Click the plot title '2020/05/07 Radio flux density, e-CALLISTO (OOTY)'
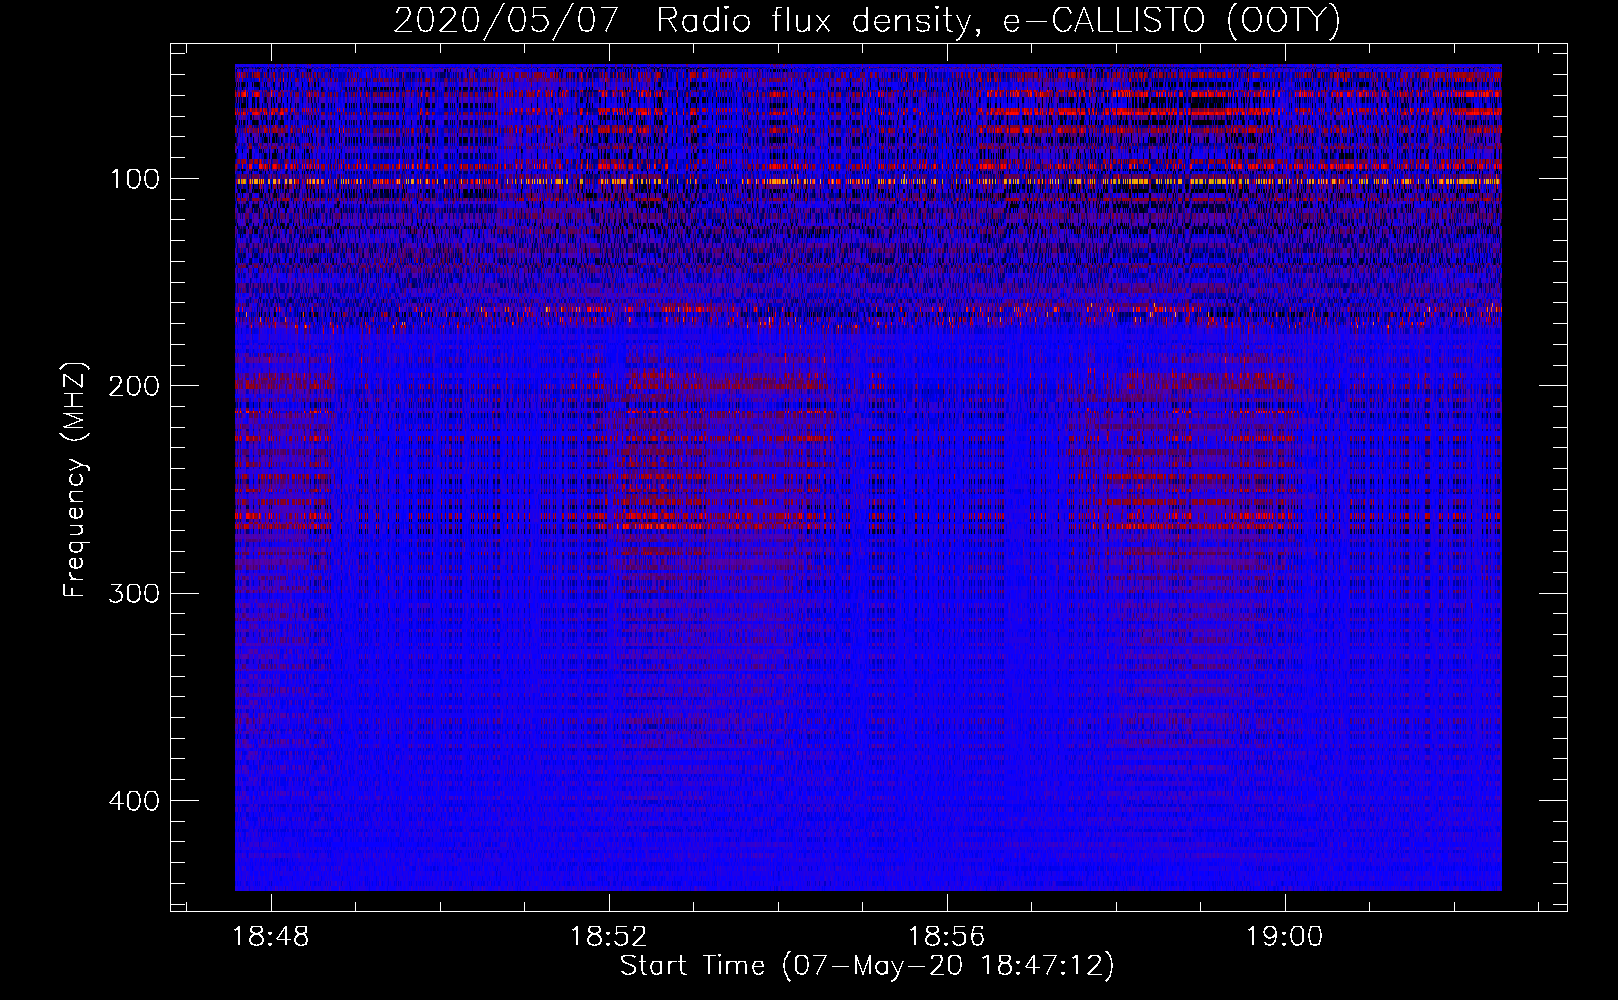This screenshot has width=1618, height=1000. 866,20
